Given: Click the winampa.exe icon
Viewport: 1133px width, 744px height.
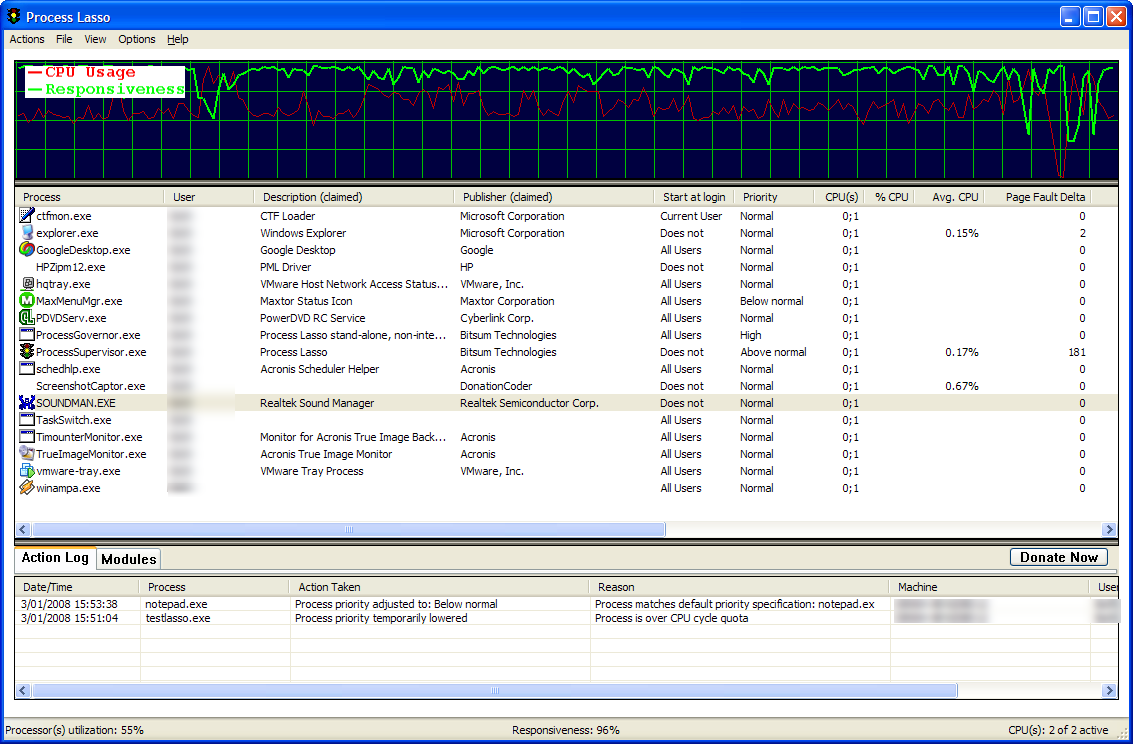Looking at the screenshot, I should pyautogui.click(x=27, y=488).
